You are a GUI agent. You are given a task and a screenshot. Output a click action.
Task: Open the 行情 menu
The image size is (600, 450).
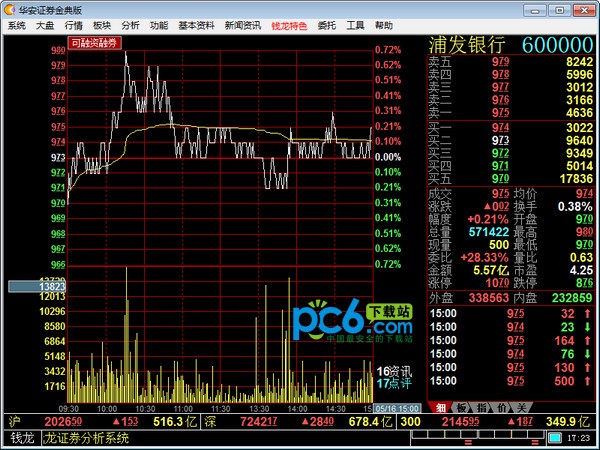click(74, 24)
